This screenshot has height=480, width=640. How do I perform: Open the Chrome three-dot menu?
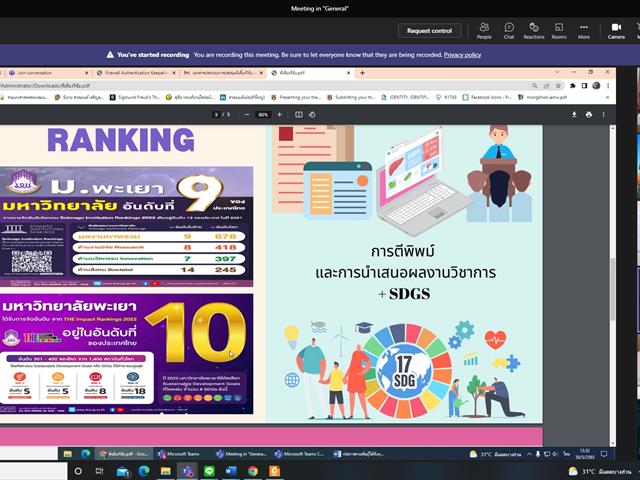pyautogui.click(x=608, y=86)
